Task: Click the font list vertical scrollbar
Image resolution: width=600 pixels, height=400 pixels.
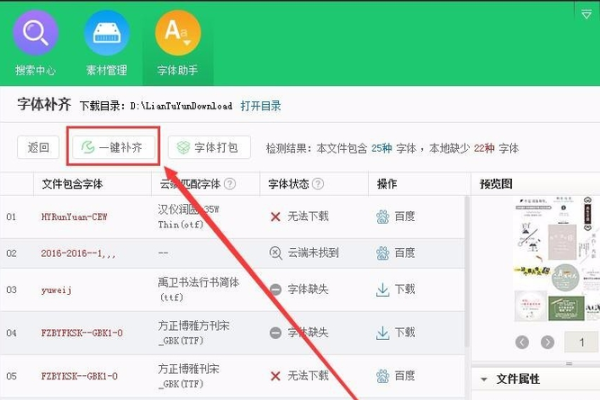Action: pyautogui.click(x=467, y=272)
